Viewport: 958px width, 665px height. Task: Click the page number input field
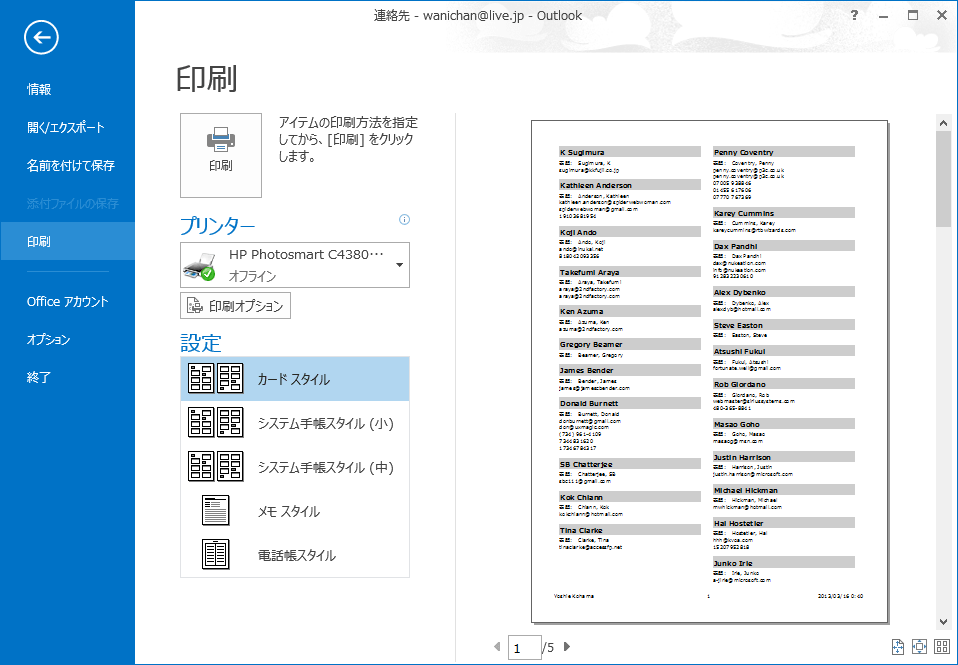524,647
